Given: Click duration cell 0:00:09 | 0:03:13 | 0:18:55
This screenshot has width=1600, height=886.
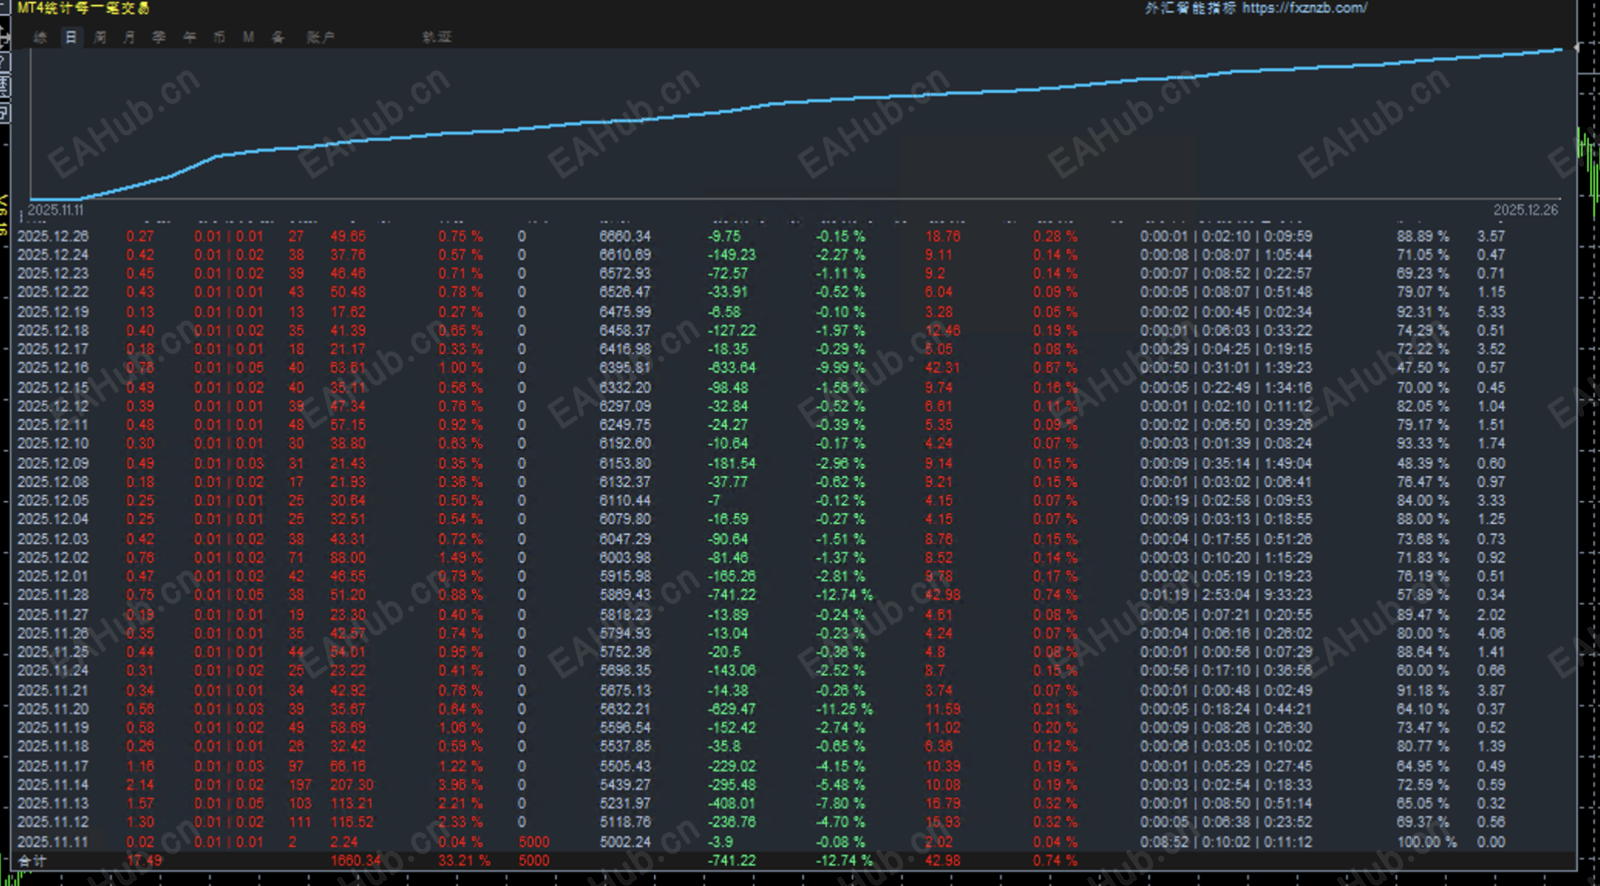Looking at the screenshot, I should click(1226, 519).
